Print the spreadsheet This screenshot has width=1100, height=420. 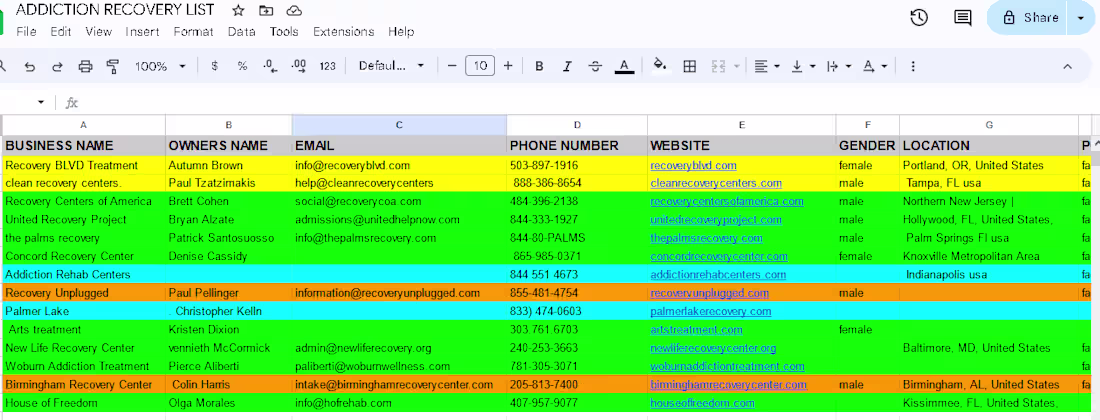tap(86, 66)
